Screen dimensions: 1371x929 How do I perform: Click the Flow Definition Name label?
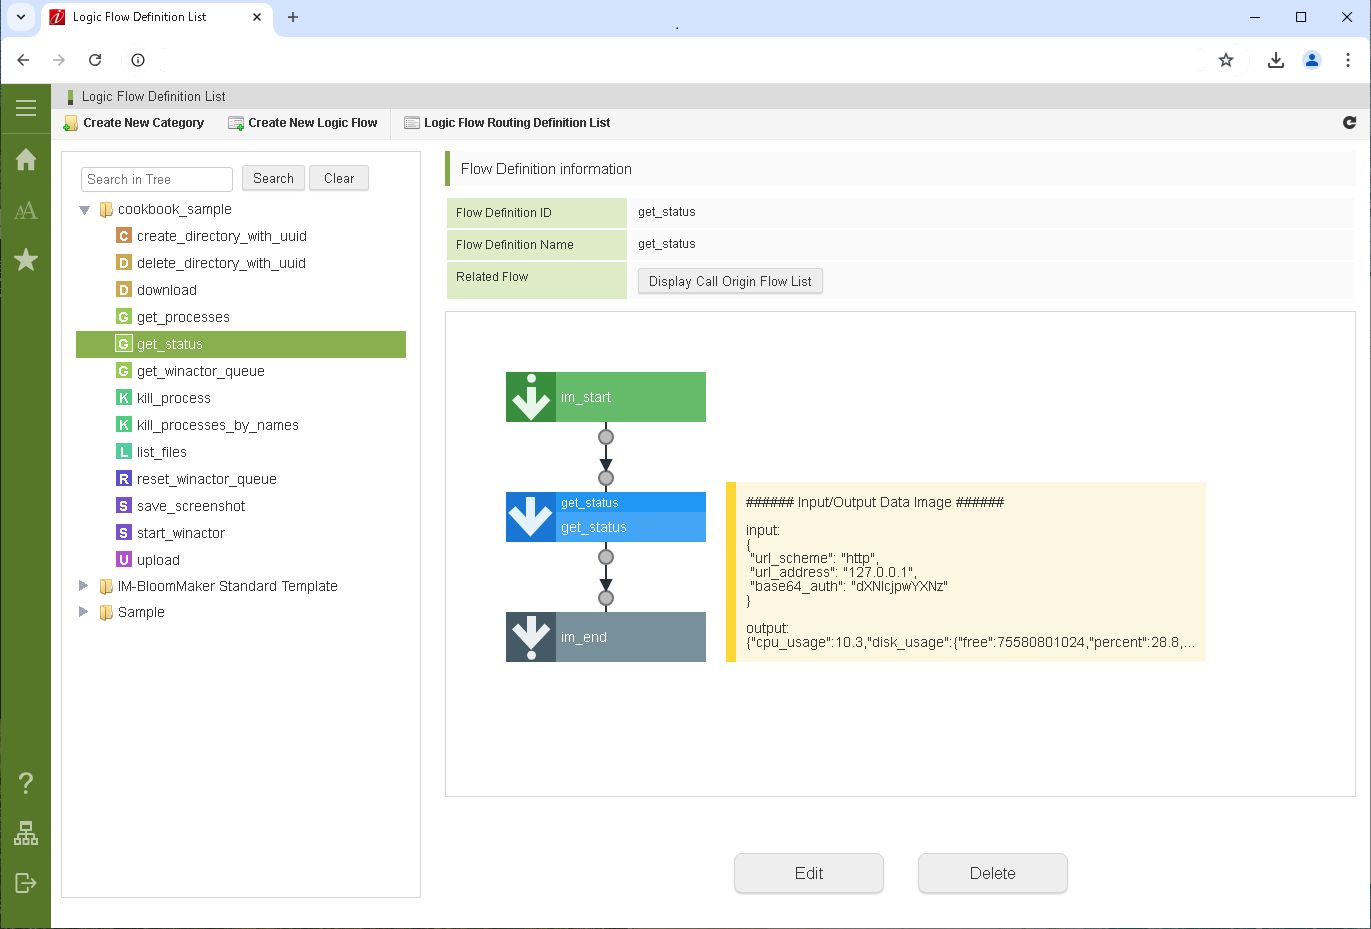pos(515,244)
